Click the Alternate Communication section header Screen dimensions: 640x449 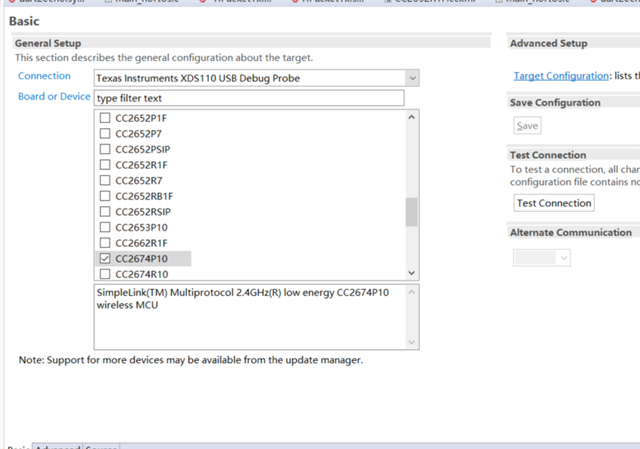pyautogui.click(x=571, y=232)
